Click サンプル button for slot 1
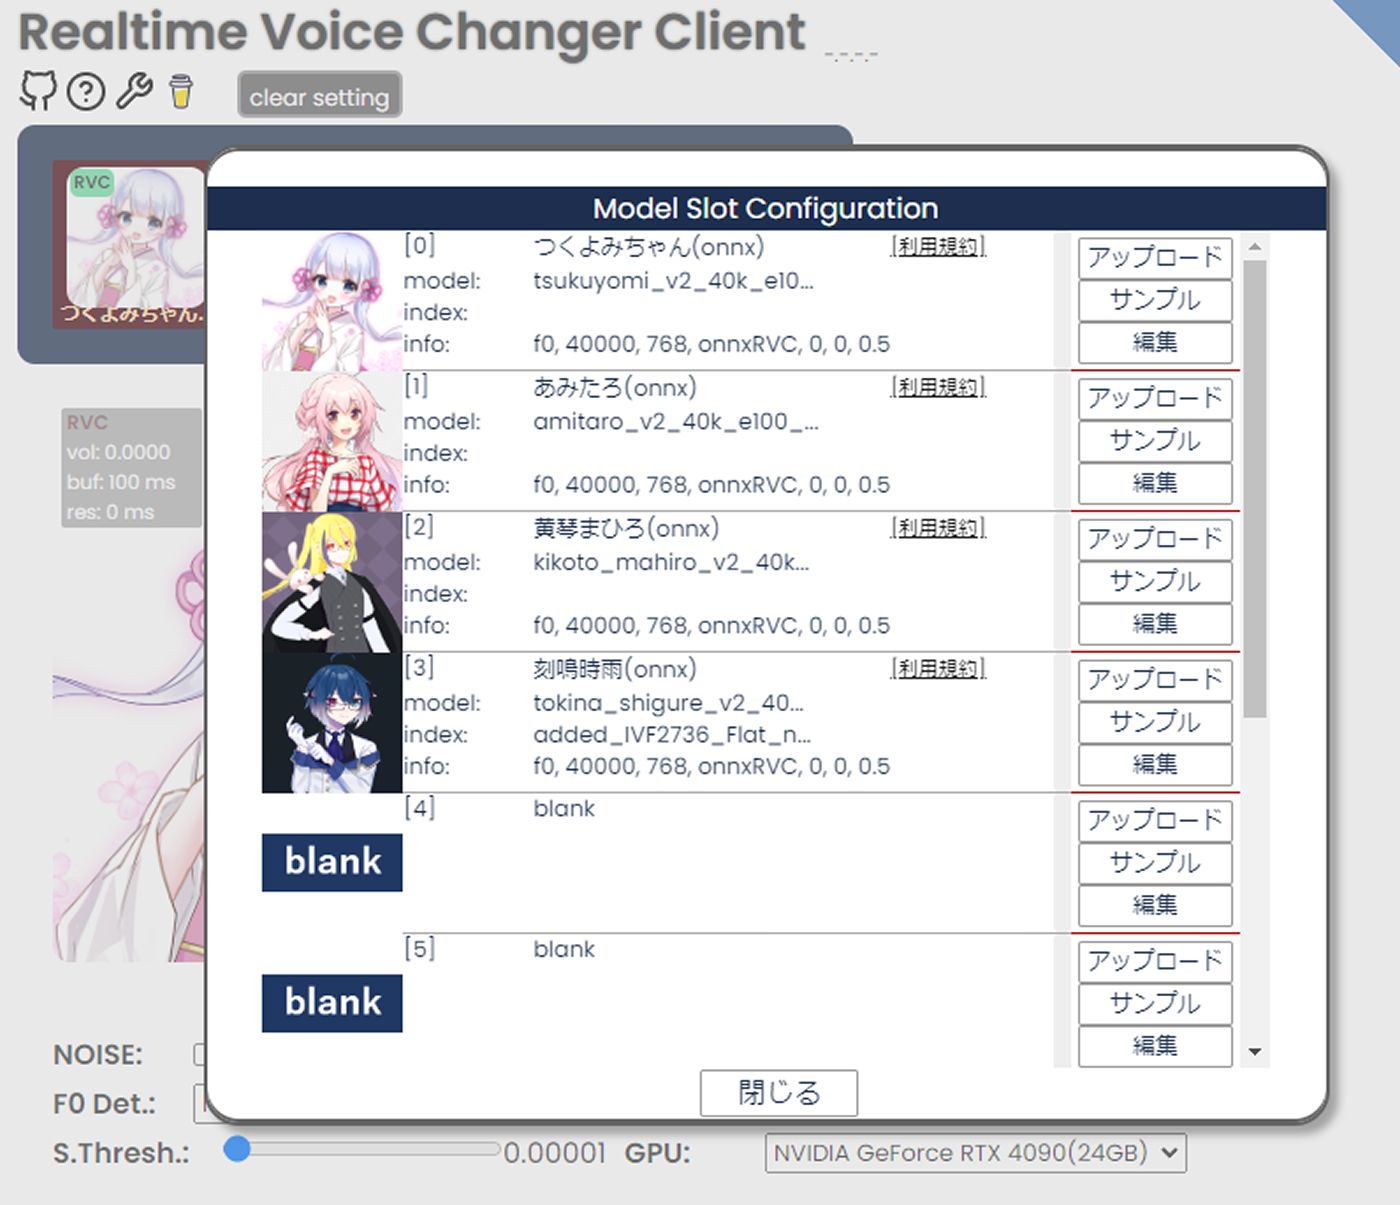The height and width of the screenshot is (1205, 1400). 1155,441
